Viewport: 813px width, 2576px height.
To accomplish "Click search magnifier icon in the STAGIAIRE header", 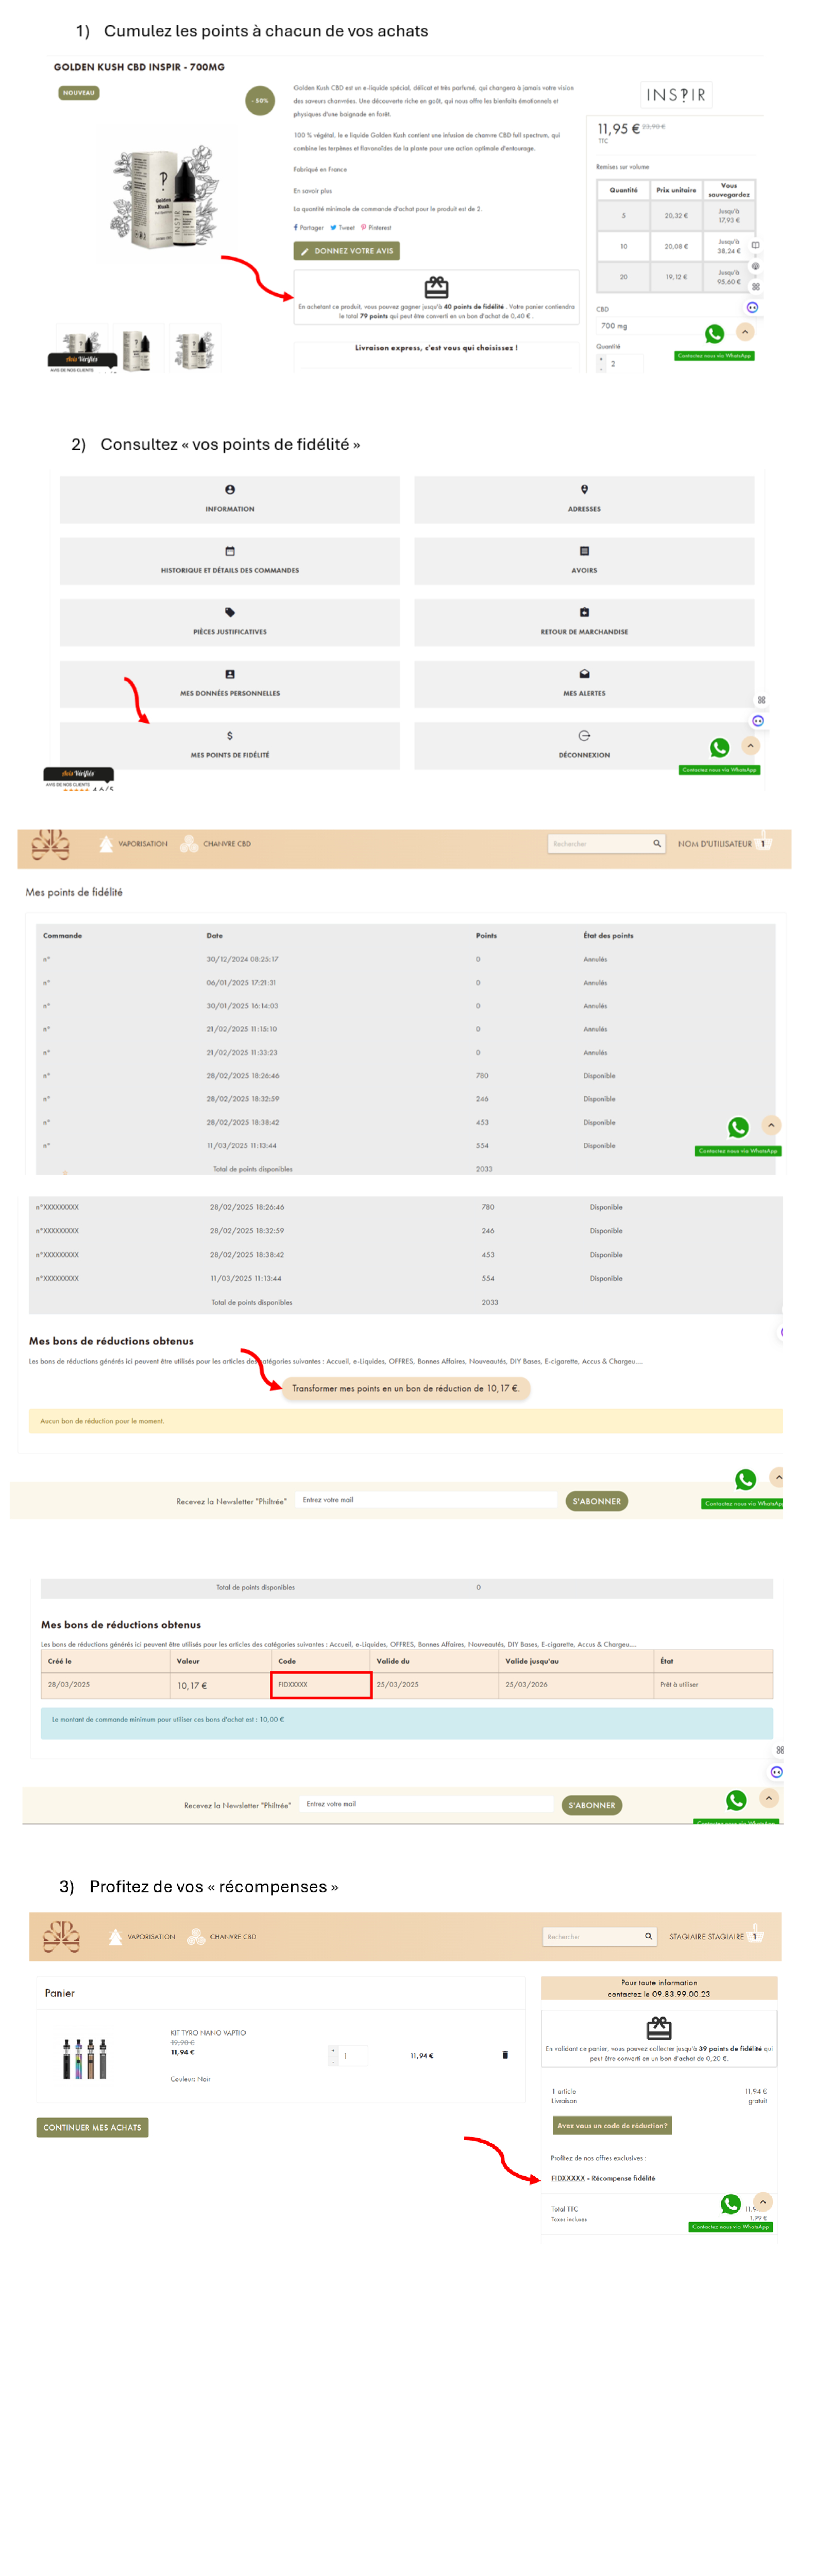I will 648,1937.
